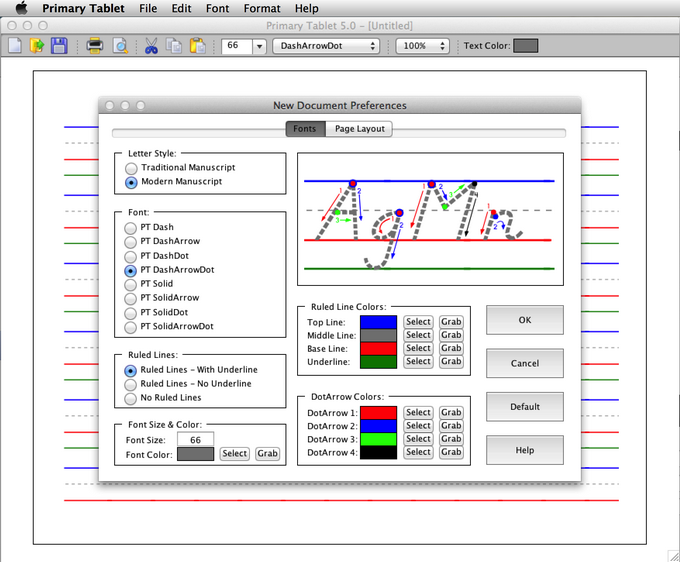Click Grab next to Top Line color
The image size is (680, 562).
click(451, 322)
